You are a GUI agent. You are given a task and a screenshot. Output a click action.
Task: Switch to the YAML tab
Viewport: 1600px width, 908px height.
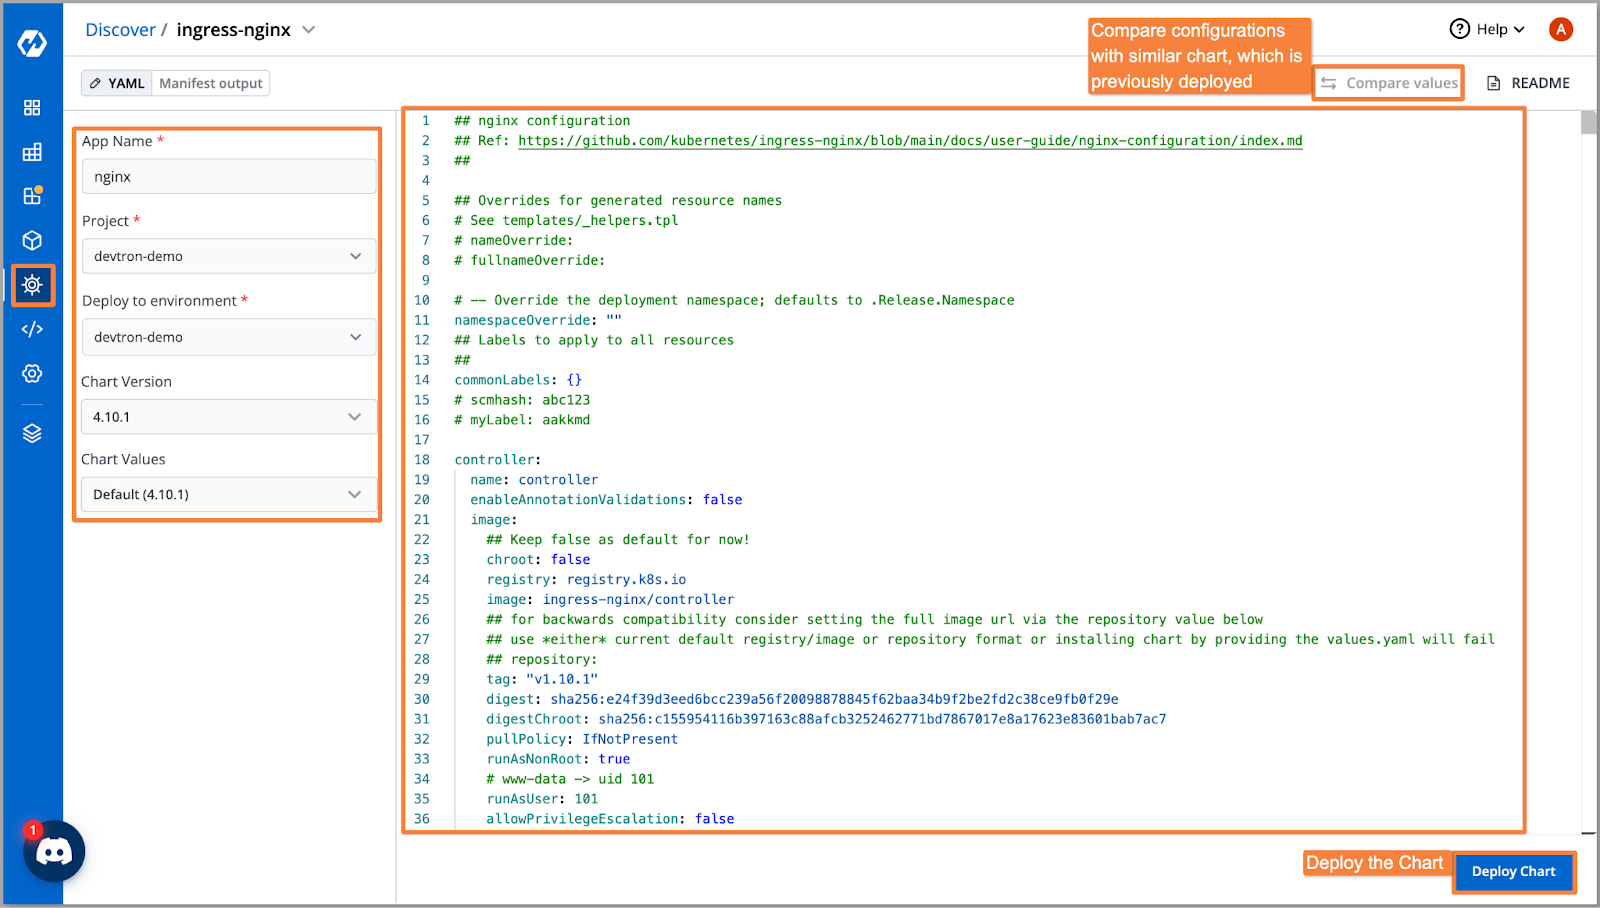tap(117, 83)
